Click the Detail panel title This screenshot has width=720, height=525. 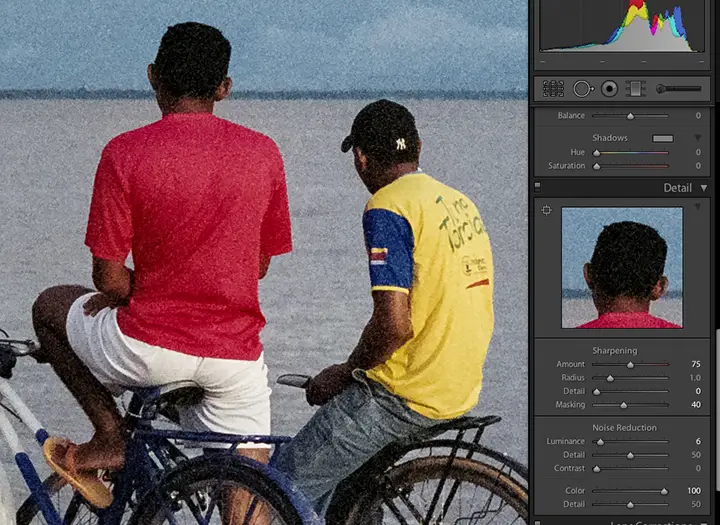[x=678, y=188]
